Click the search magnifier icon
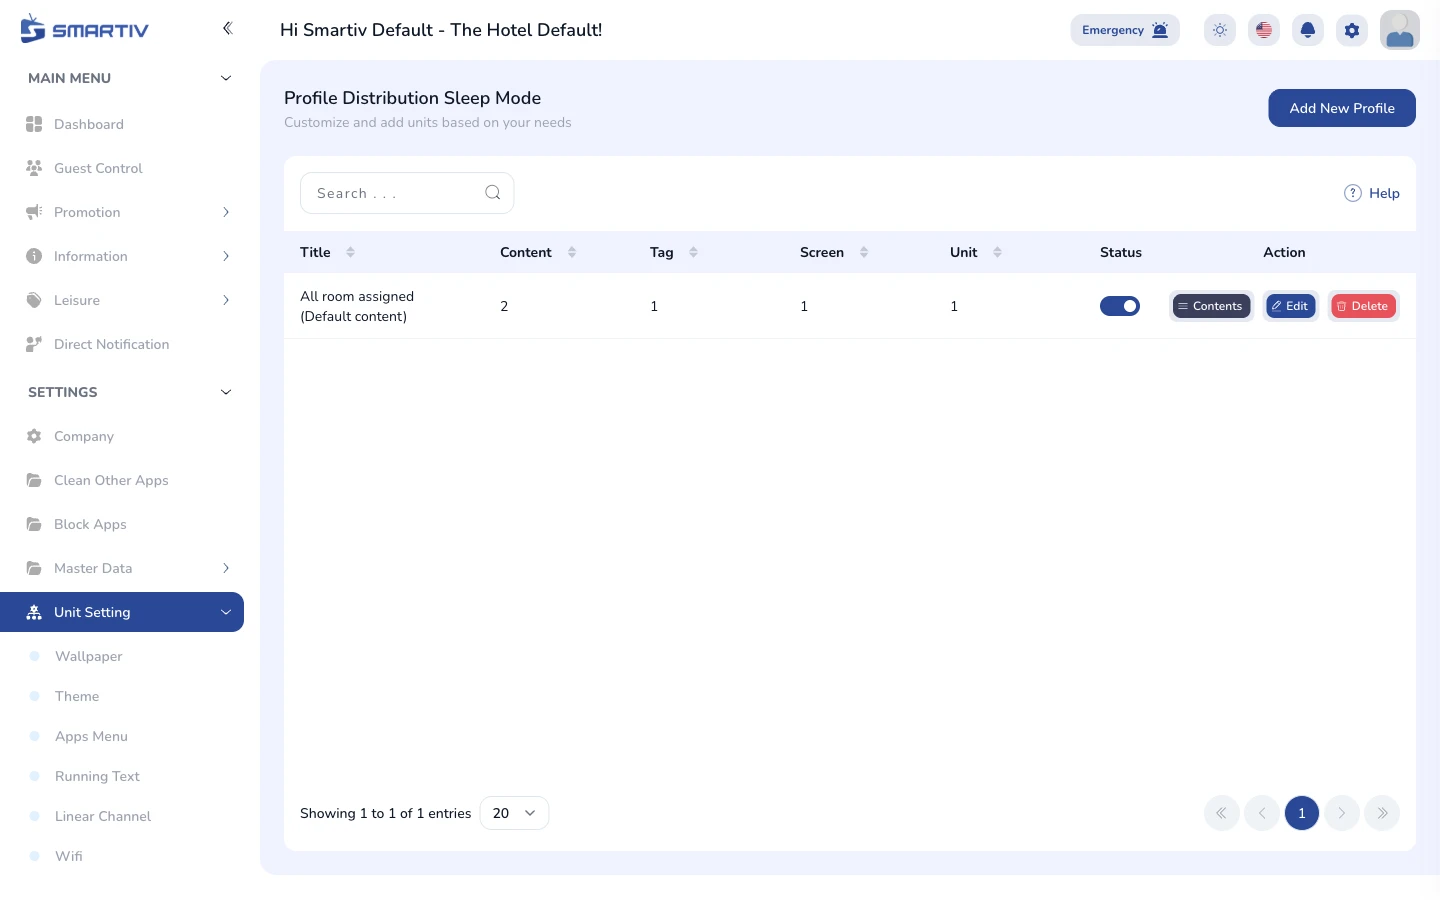The height and width of the screenshot is (900, 1440). (493, 193)
